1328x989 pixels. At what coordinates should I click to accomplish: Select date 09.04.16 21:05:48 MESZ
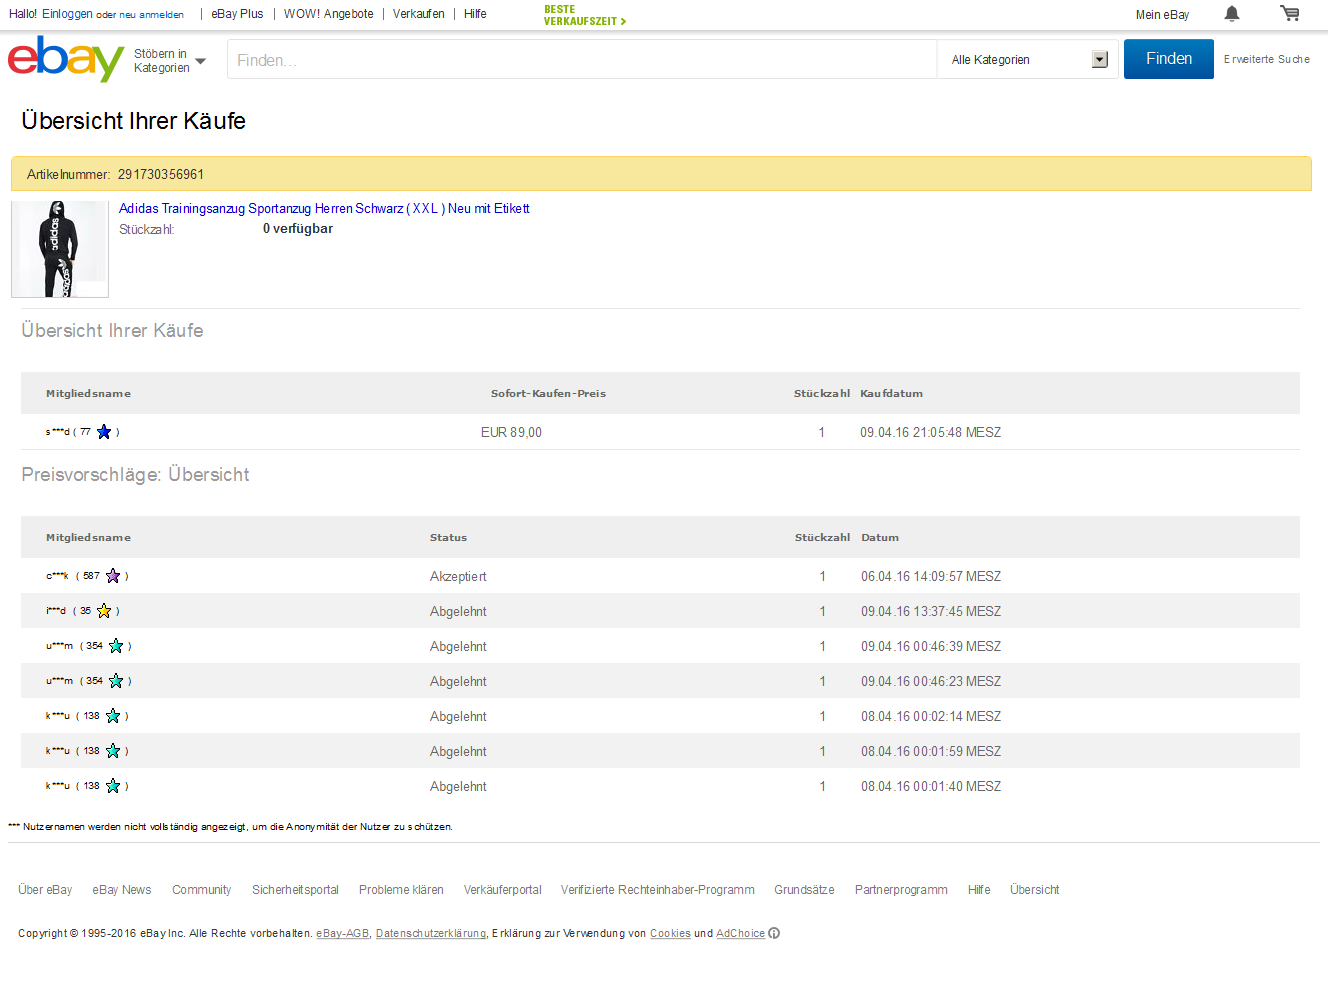click(x=930, y=433)
